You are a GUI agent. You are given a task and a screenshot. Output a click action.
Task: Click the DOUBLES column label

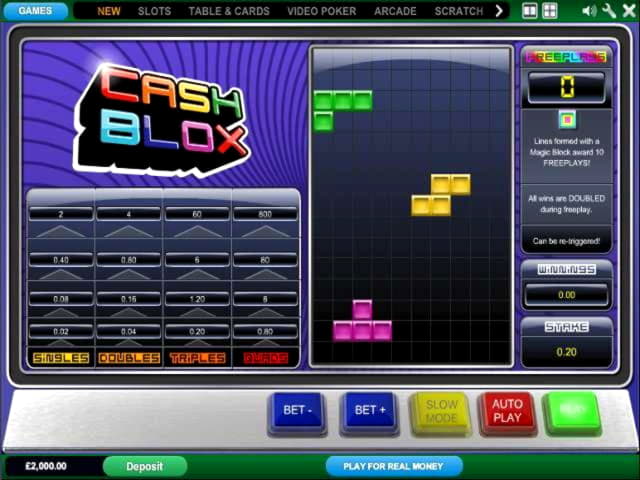click(129, 358)
